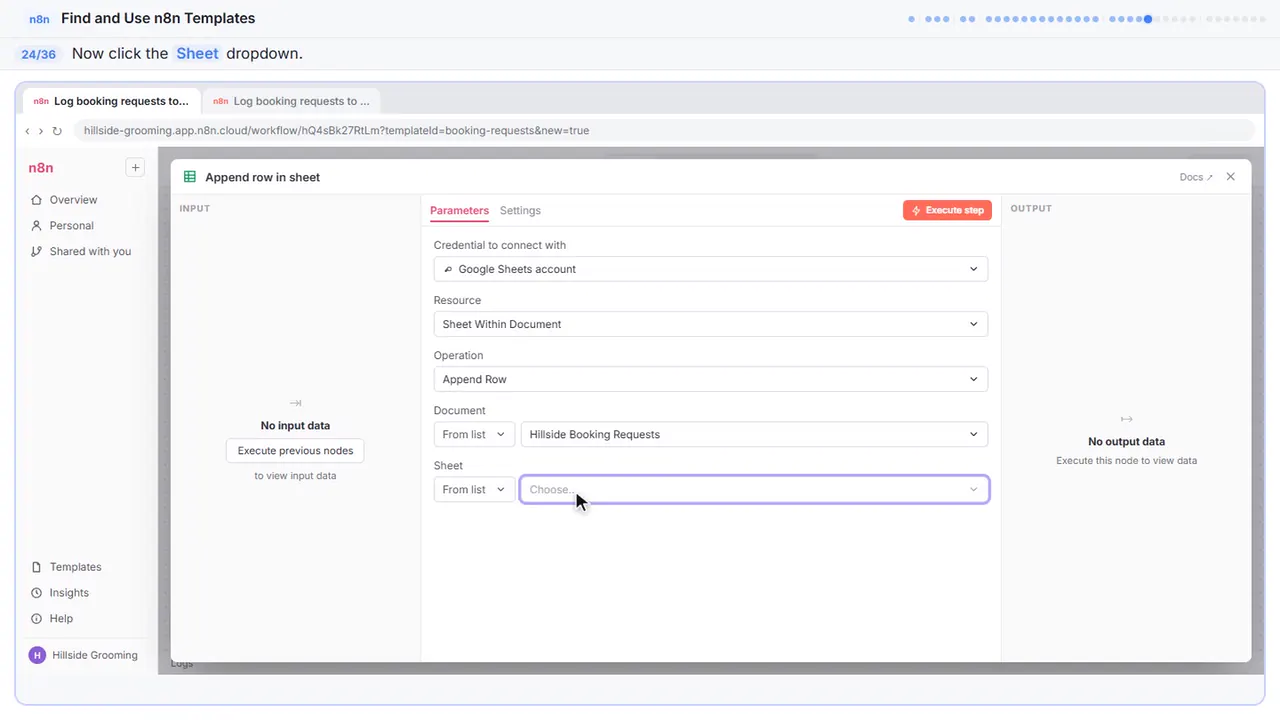This screenshot has height=720, width=1280.
Task: Open the Google Sheets account credential dropdown
Action: [711, 269]
